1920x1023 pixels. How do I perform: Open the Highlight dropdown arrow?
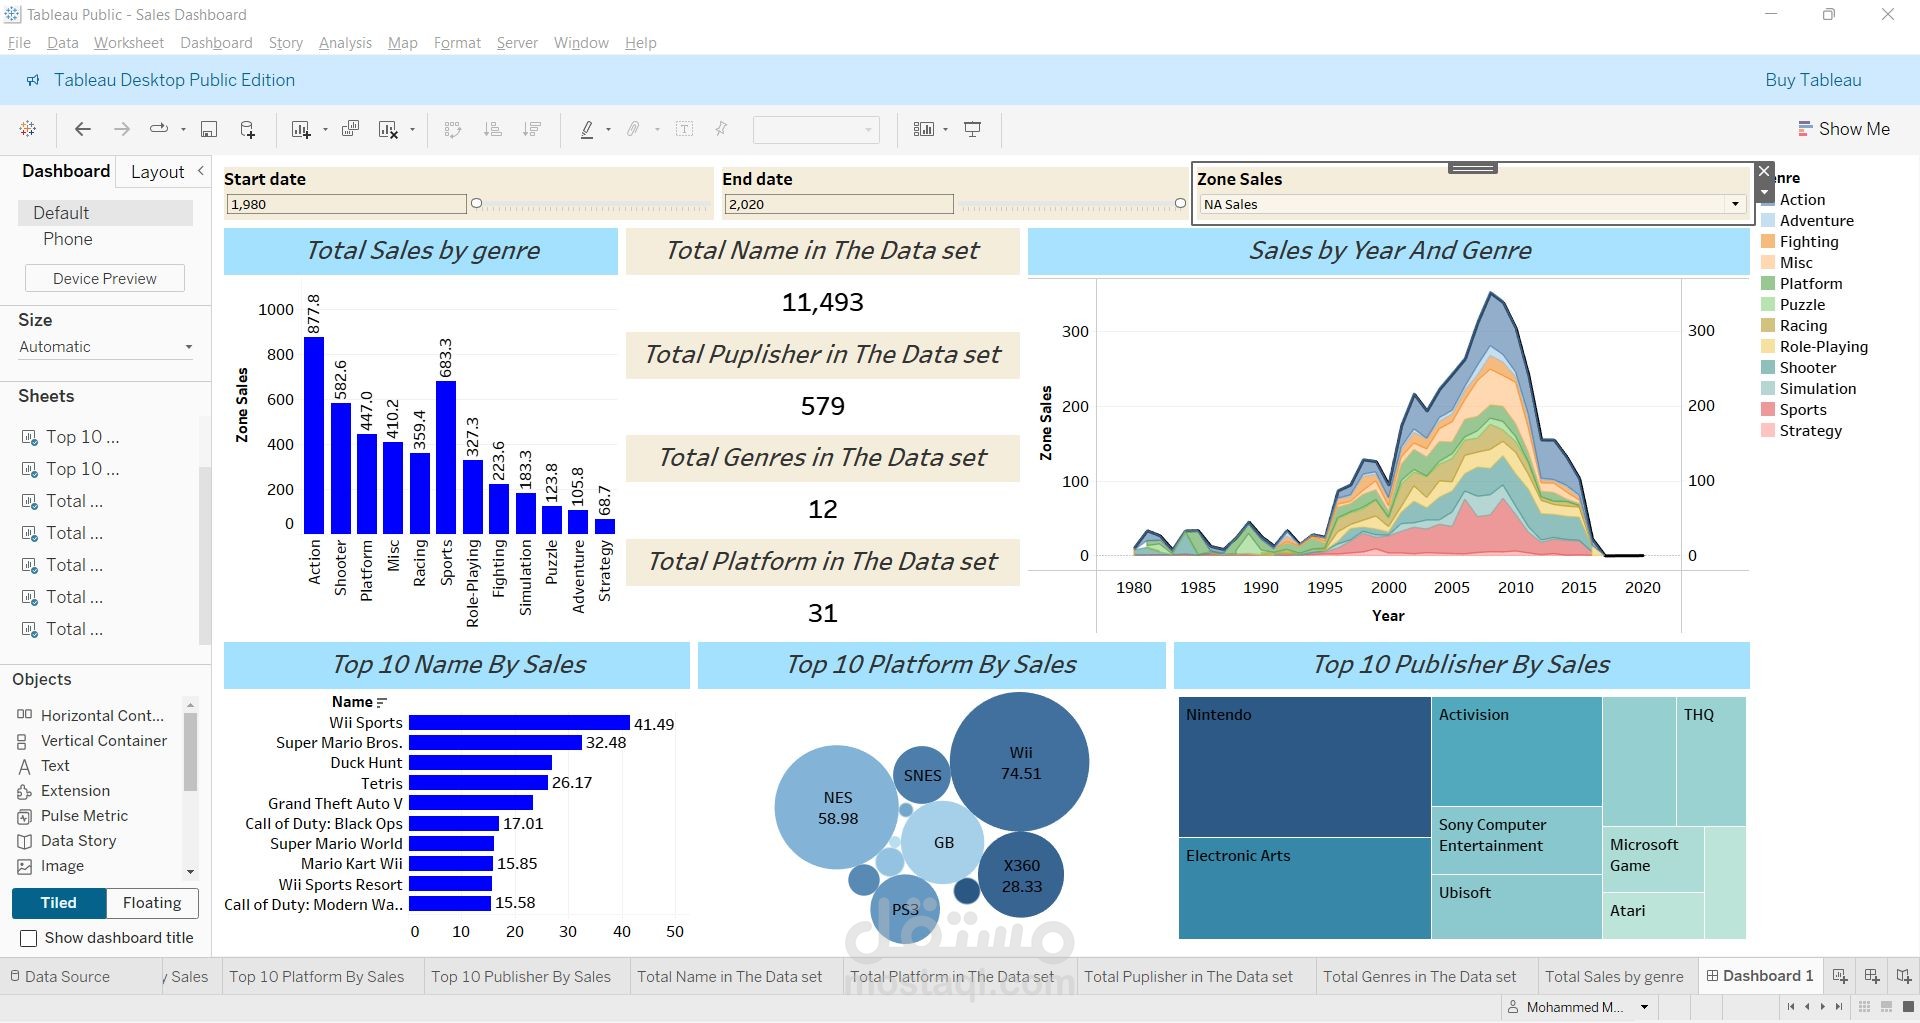pyautogui.click(x=608, y=130)
